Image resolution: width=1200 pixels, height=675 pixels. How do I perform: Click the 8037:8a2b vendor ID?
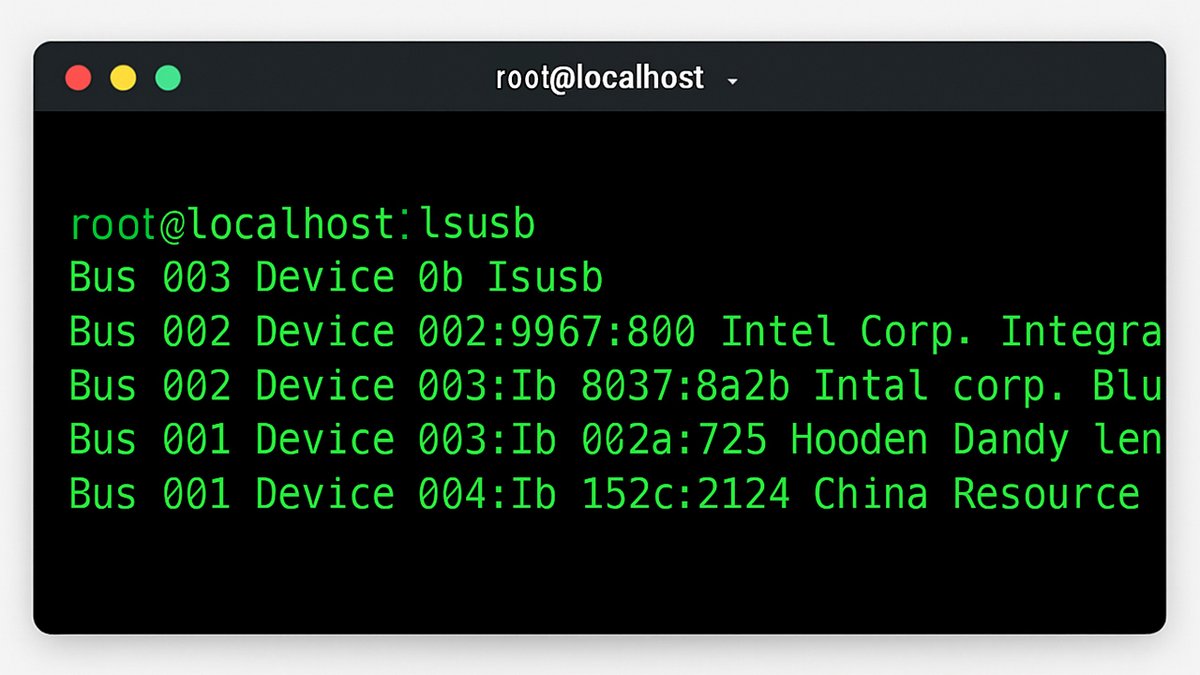pos(685,386)
